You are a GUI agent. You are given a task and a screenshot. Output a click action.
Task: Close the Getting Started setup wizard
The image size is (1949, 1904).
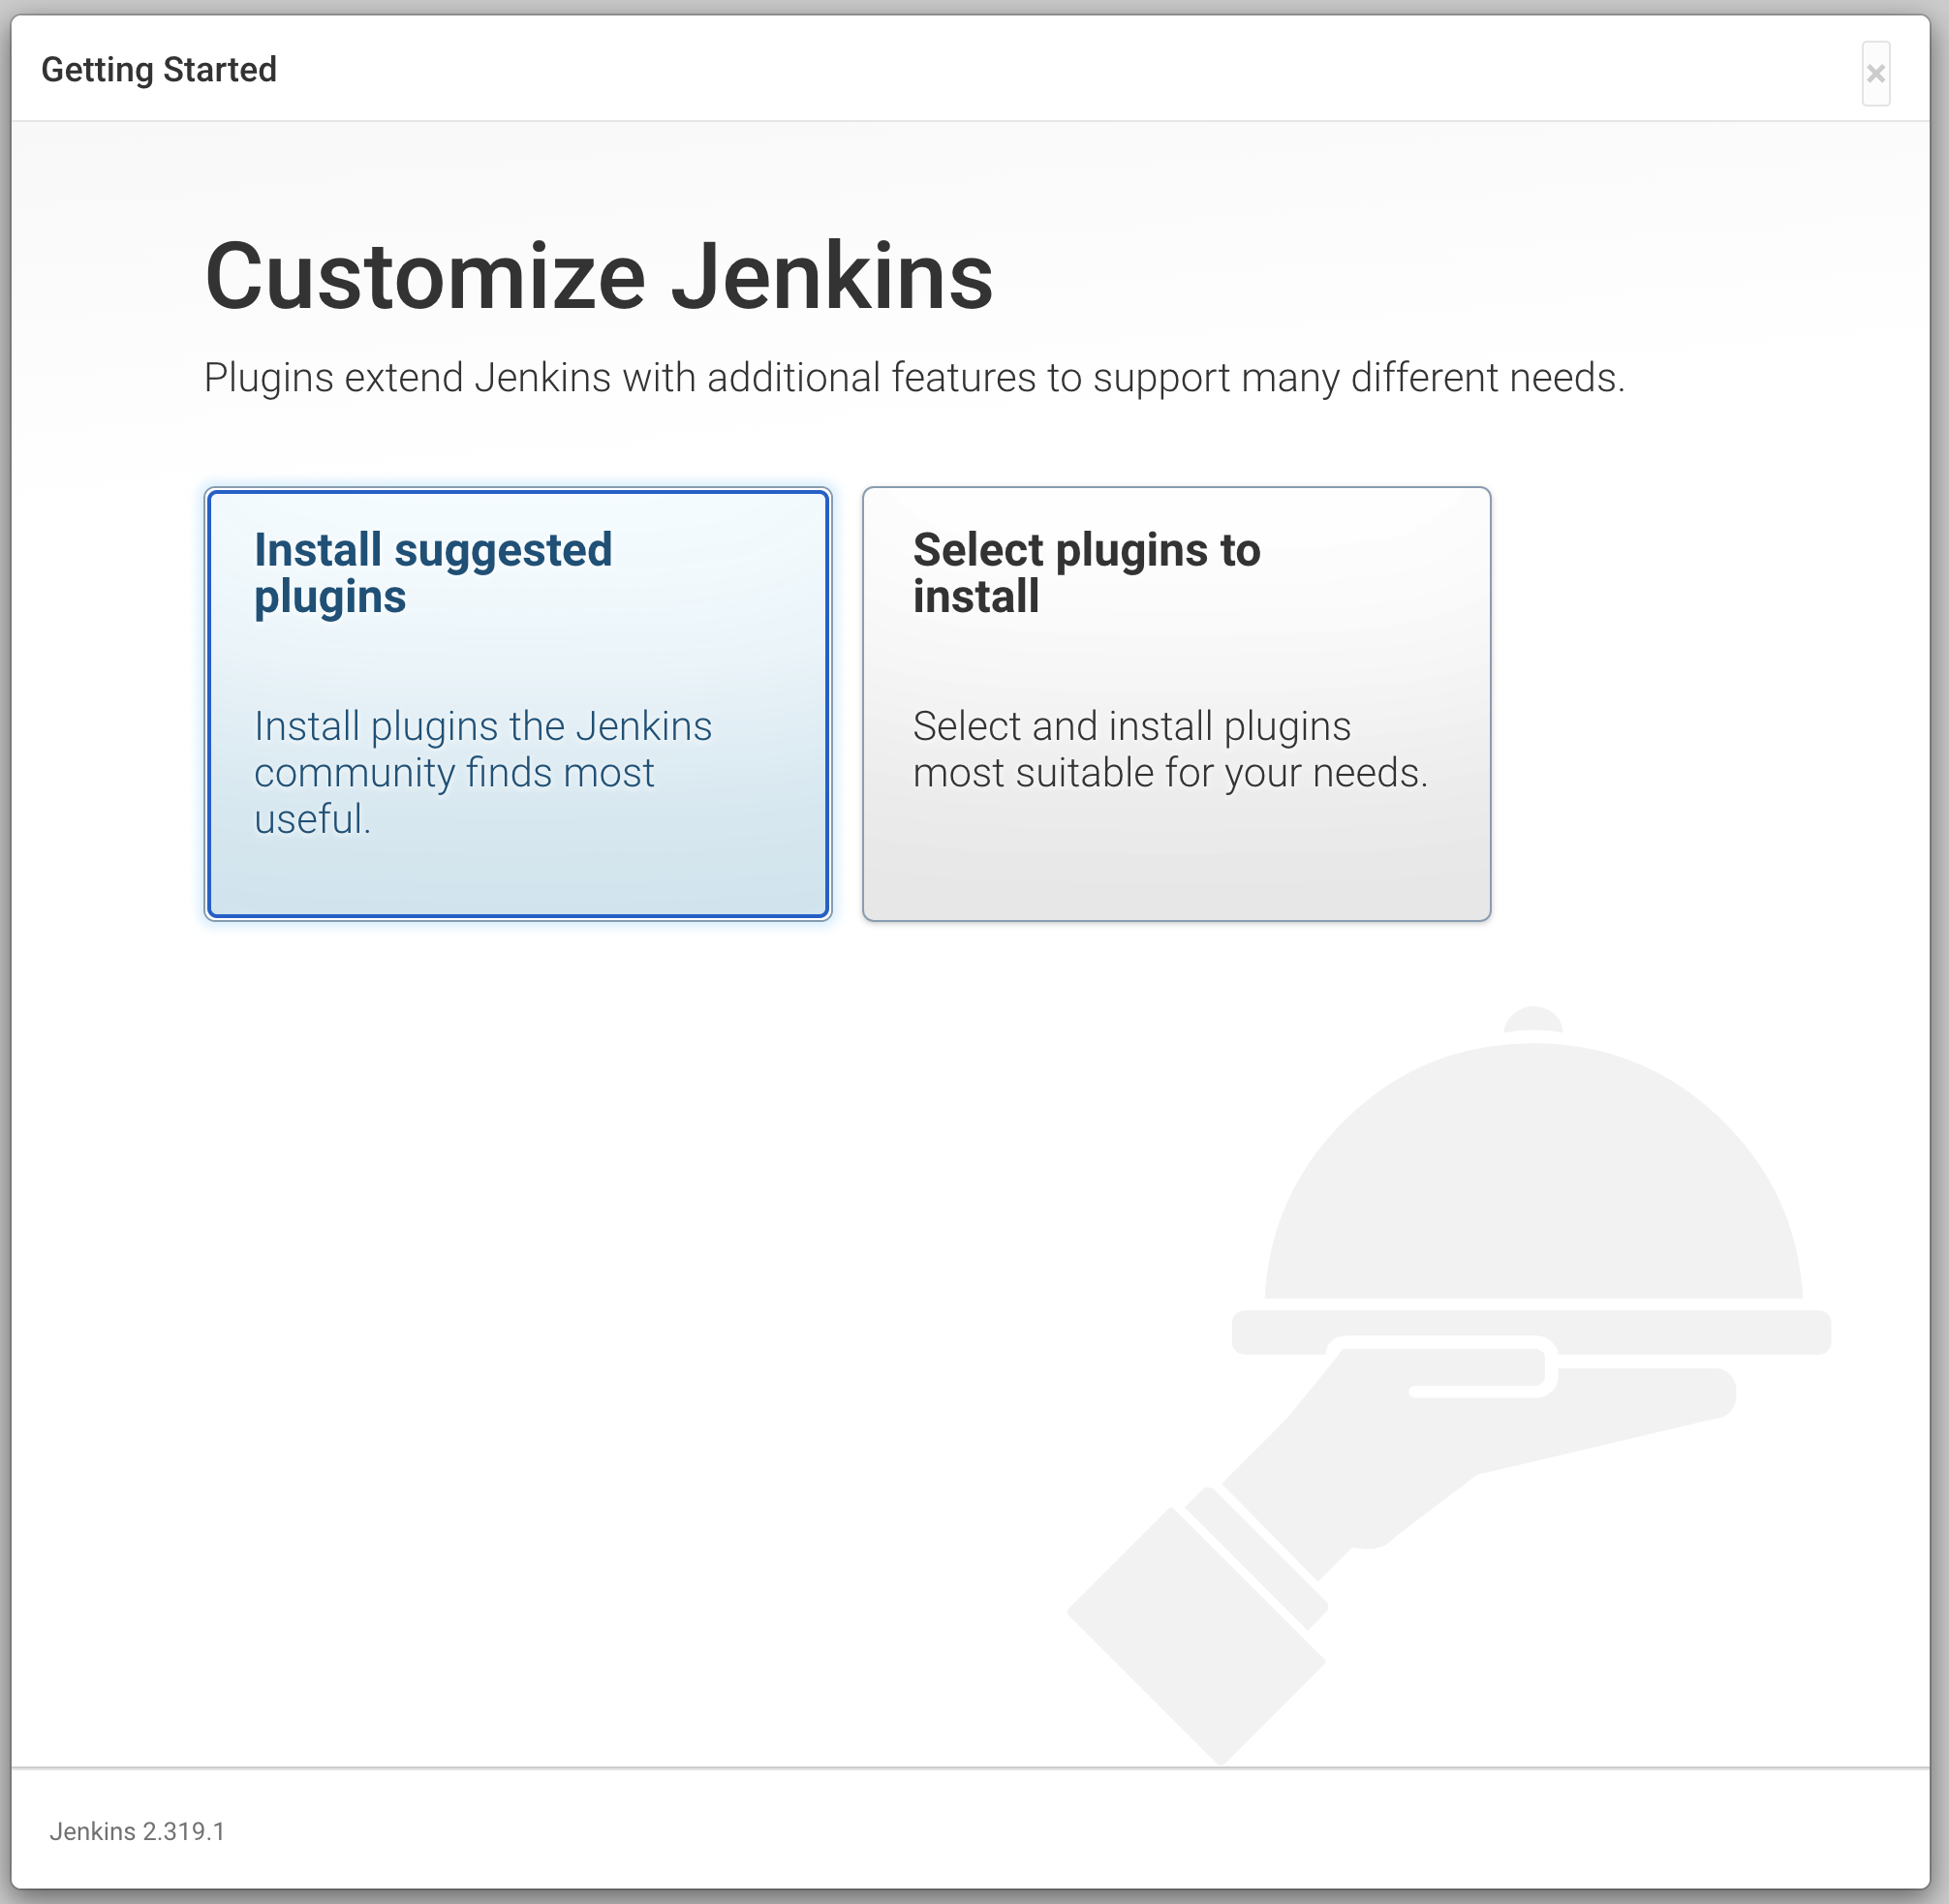(x=1878, y=72)
